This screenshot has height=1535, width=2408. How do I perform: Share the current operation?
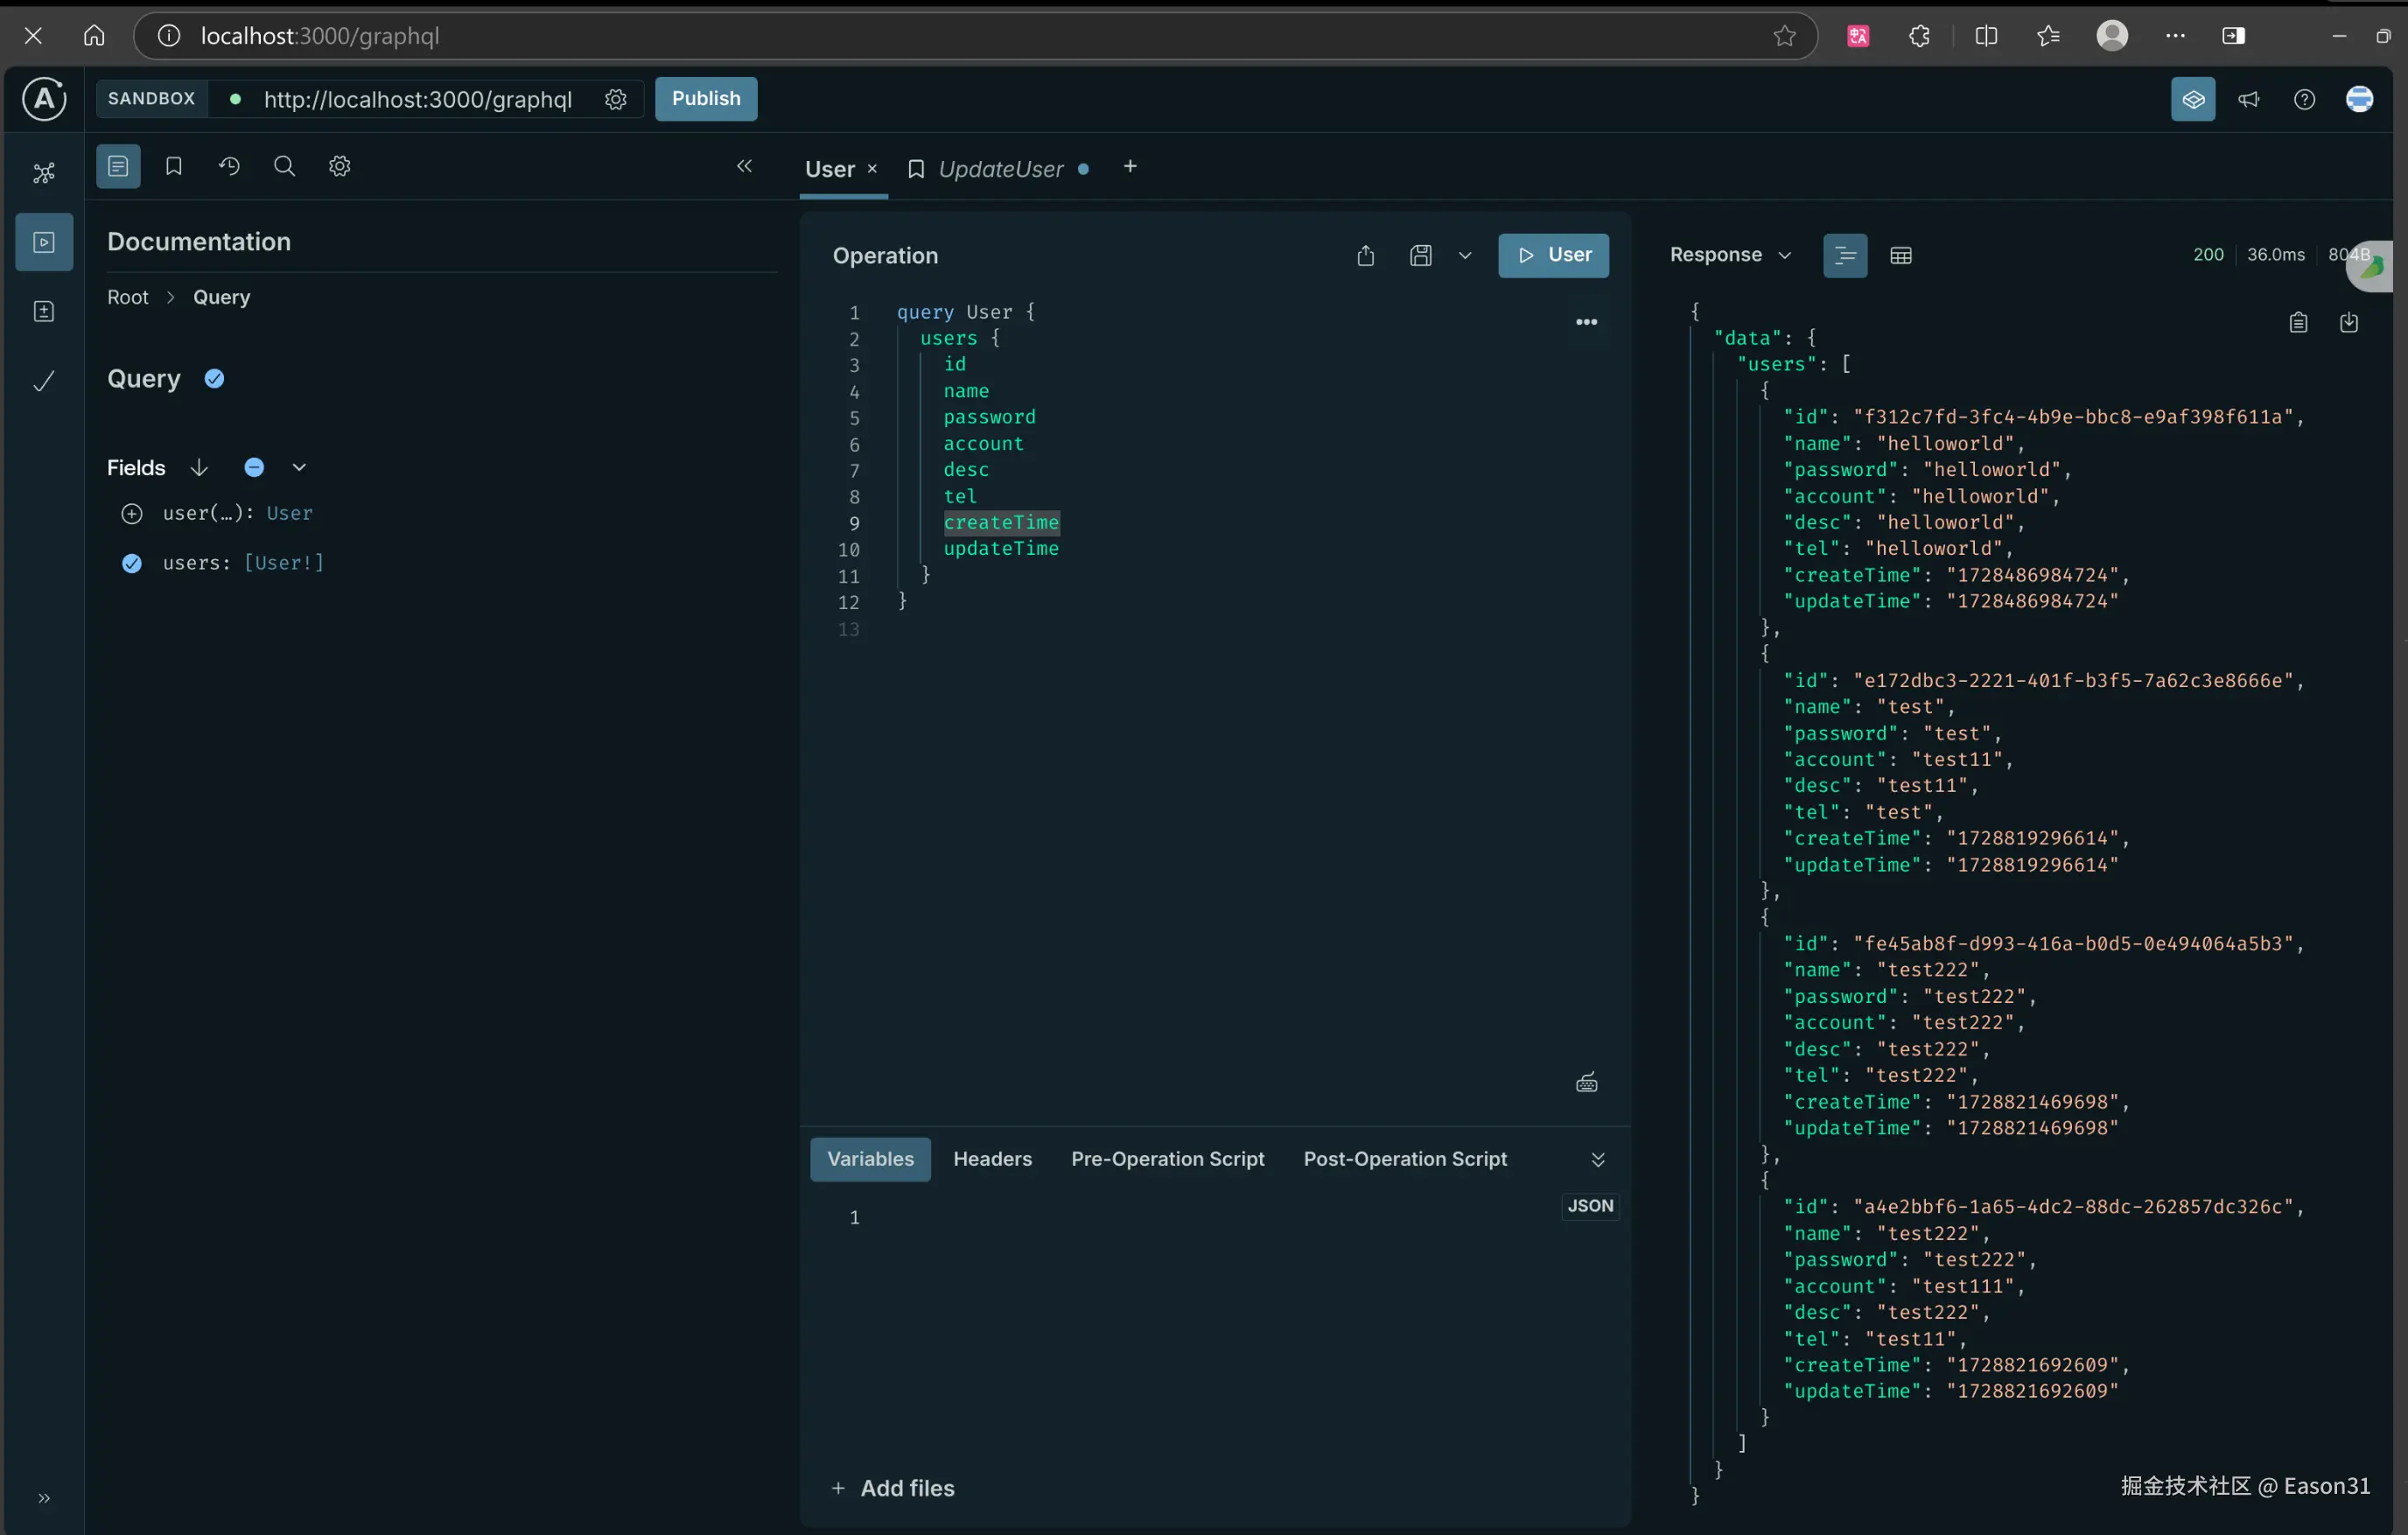[x=1366, y=256]
